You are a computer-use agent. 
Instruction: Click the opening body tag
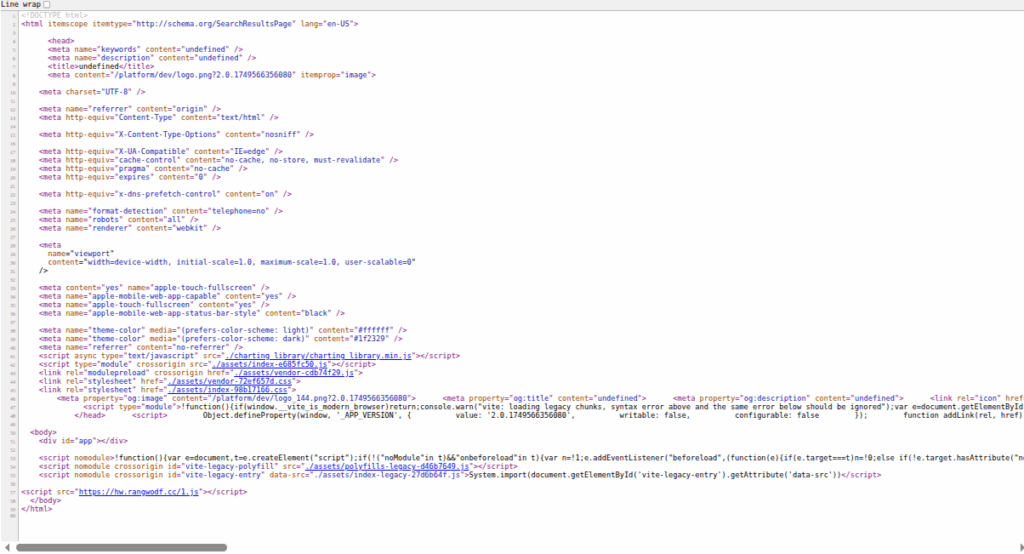pos(44,432)
